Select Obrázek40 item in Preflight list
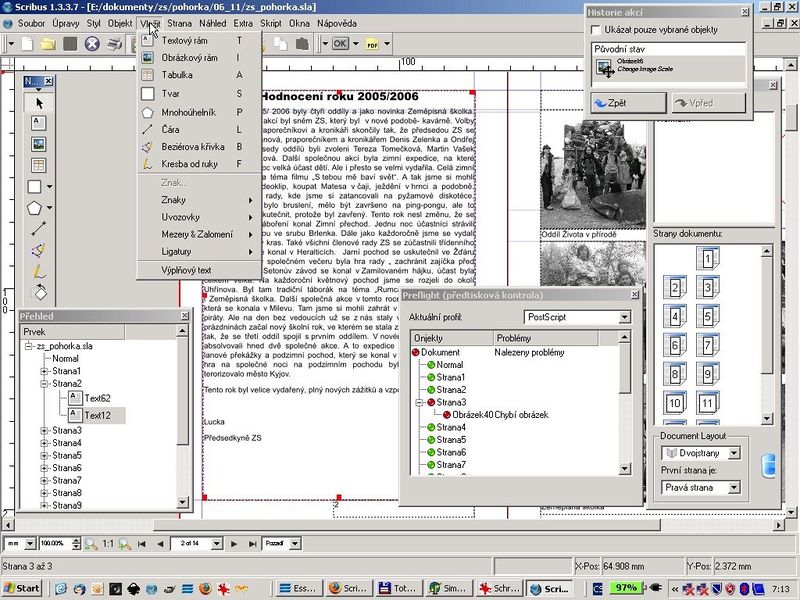800x600 pixels. [x=470, y=414]
